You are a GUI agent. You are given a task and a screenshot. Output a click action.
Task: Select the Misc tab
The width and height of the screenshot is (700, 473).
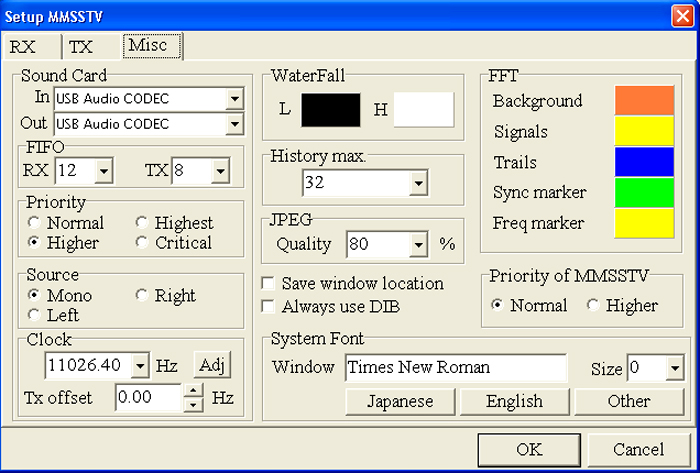coord(152,45)
